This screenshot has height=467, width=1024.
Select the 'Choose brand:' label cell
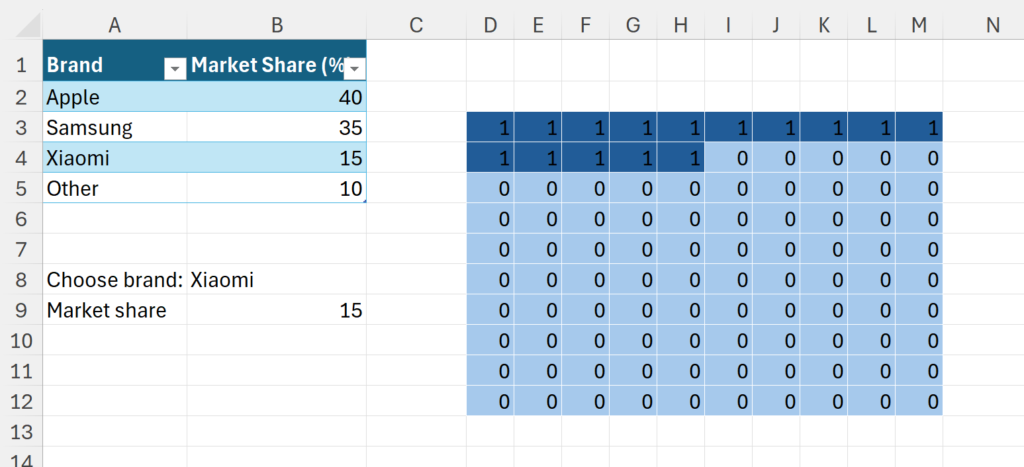114,280
